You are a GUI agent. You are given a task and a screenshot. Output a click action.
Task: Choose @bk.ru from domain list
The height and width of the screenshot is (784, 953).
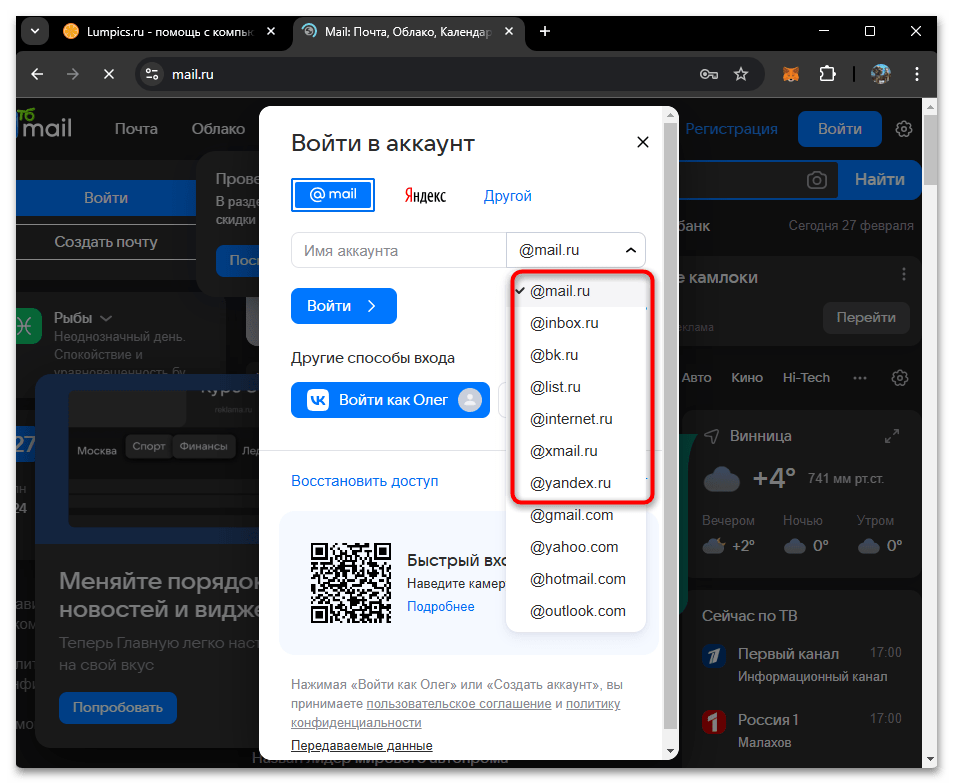point(576,355)
